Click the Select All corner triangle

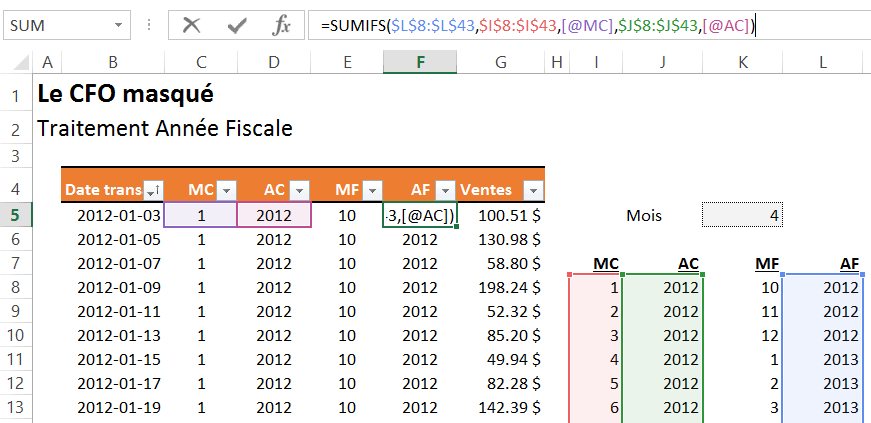click(18, 63)
